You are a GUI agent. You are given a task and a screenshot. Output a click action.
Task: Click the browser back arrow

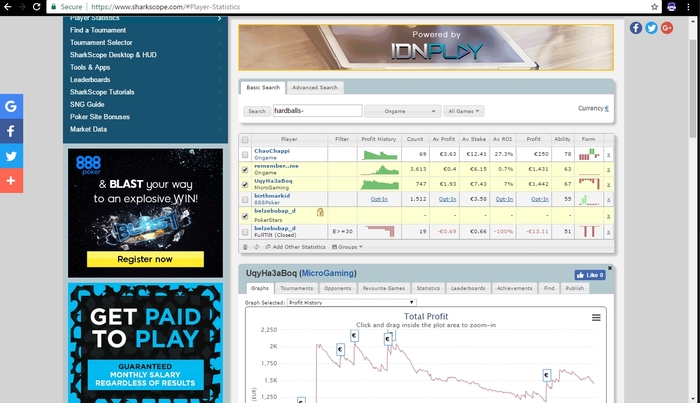point(7,7)
